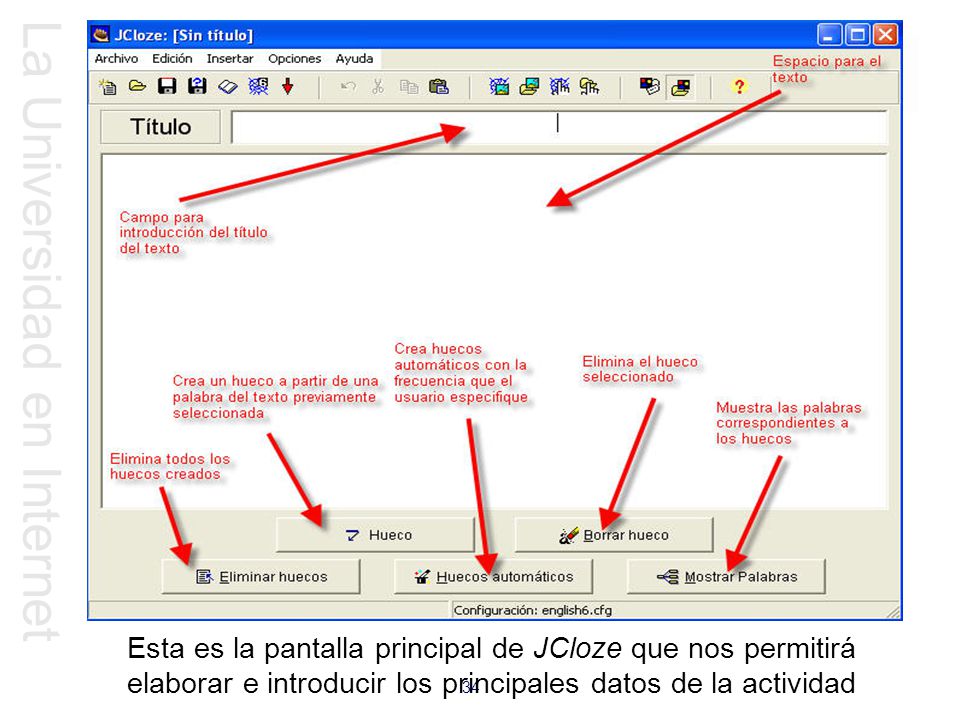Click the insert picture from local file icon
The image size is (960, 720).
point(529,86)
